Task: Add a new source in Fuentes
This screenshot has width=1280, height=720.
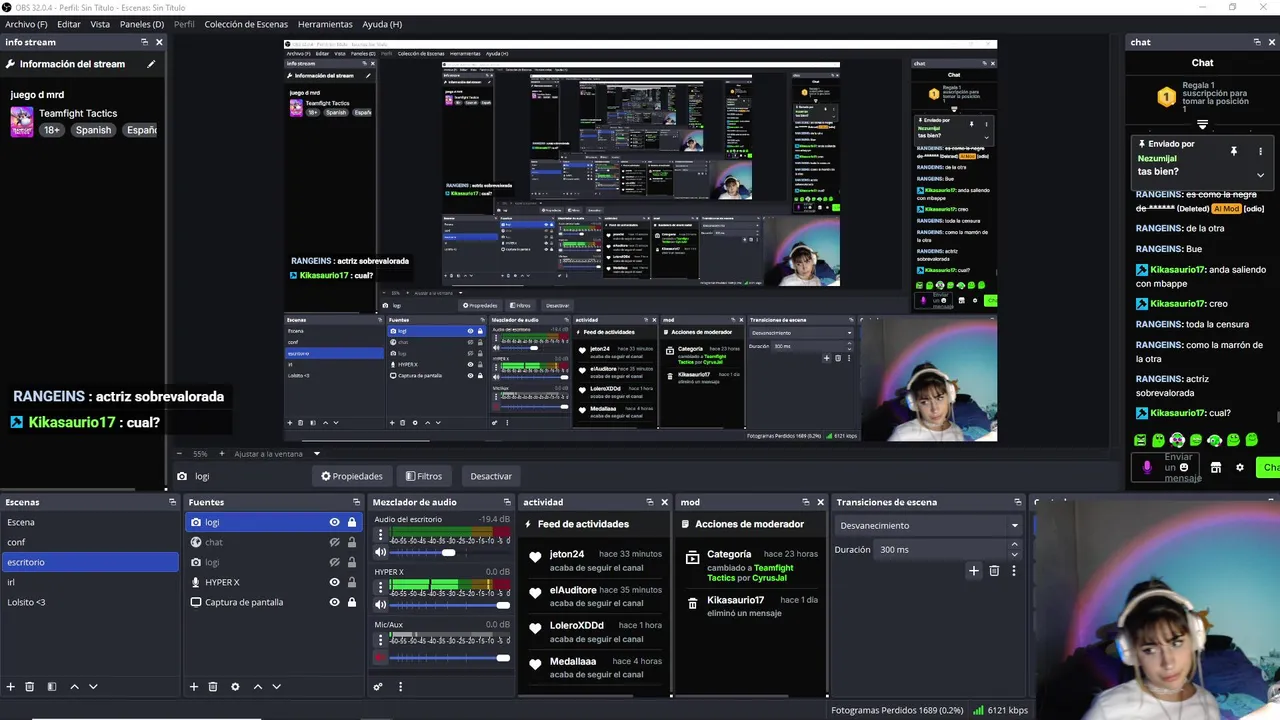Action: pos(194,687)
